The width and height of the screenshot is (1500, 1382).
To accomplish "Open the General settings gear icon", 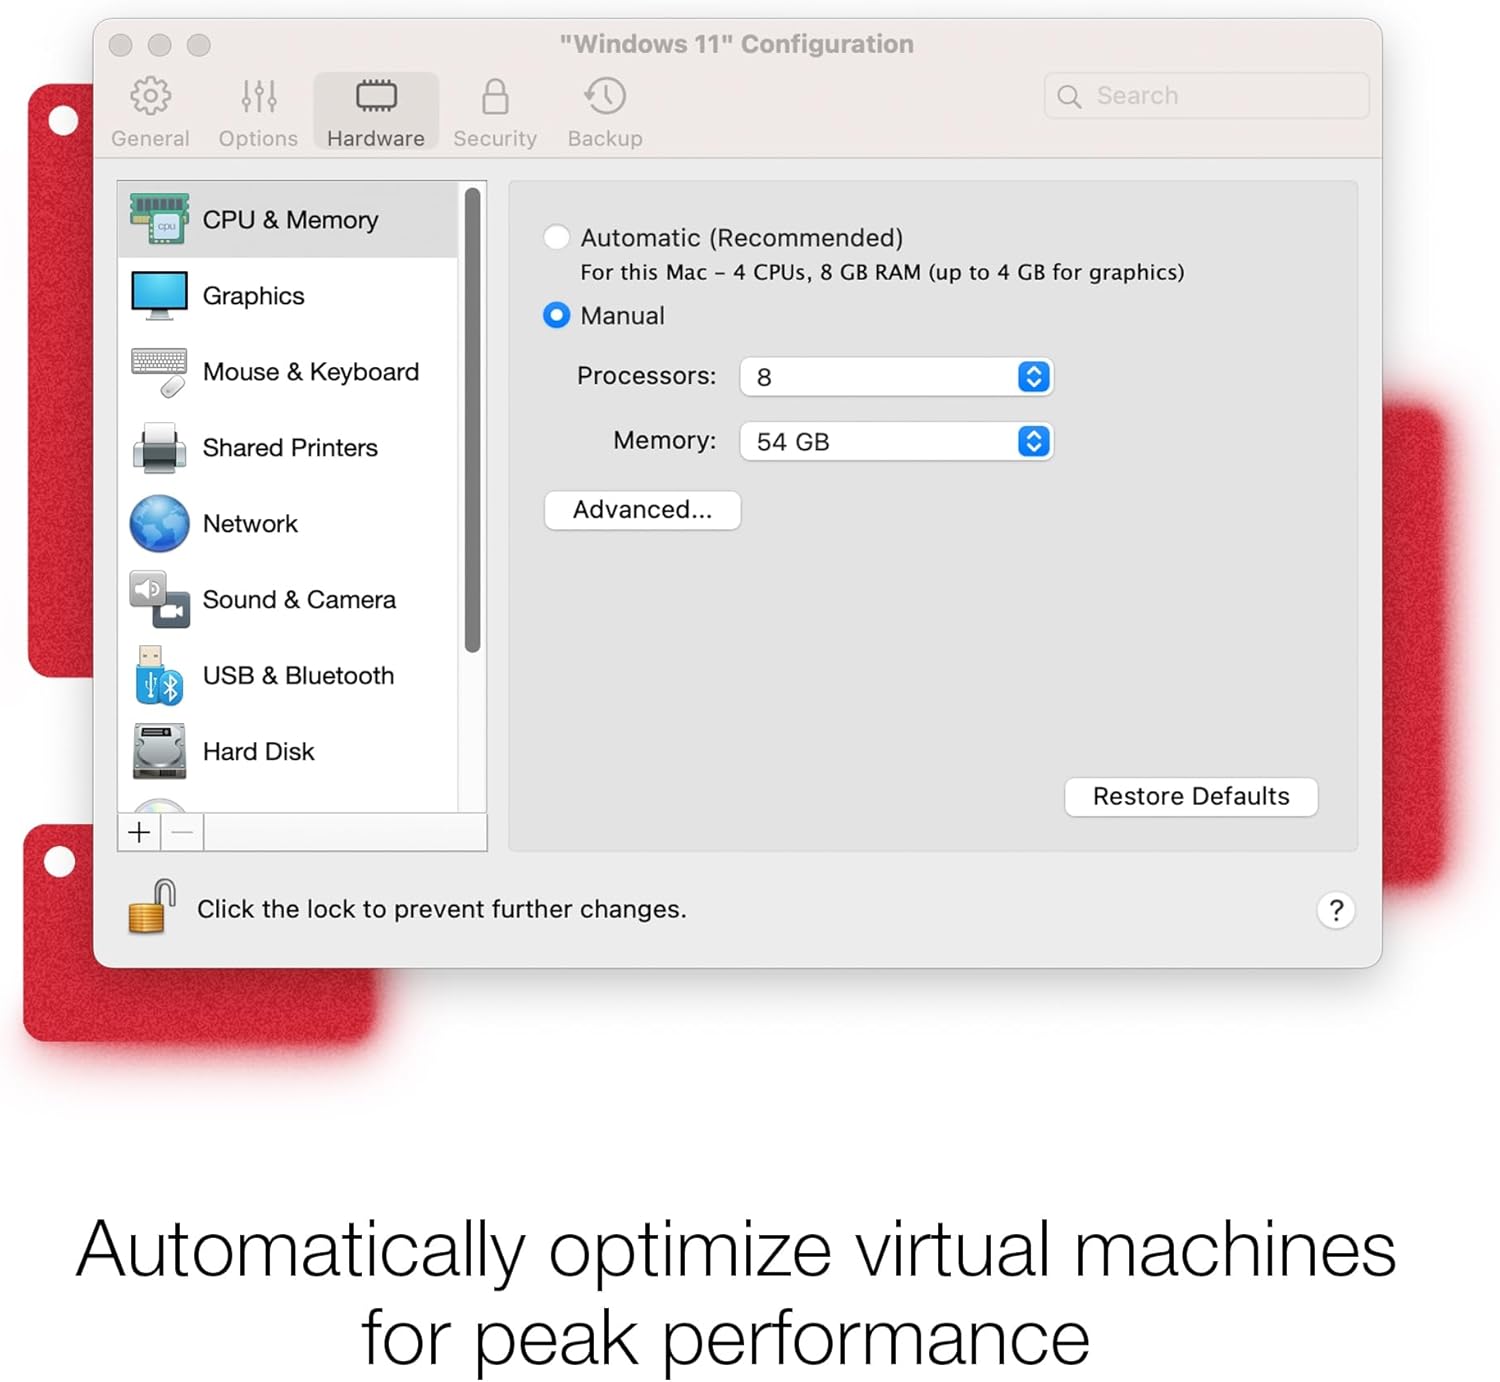I will 150,96.
